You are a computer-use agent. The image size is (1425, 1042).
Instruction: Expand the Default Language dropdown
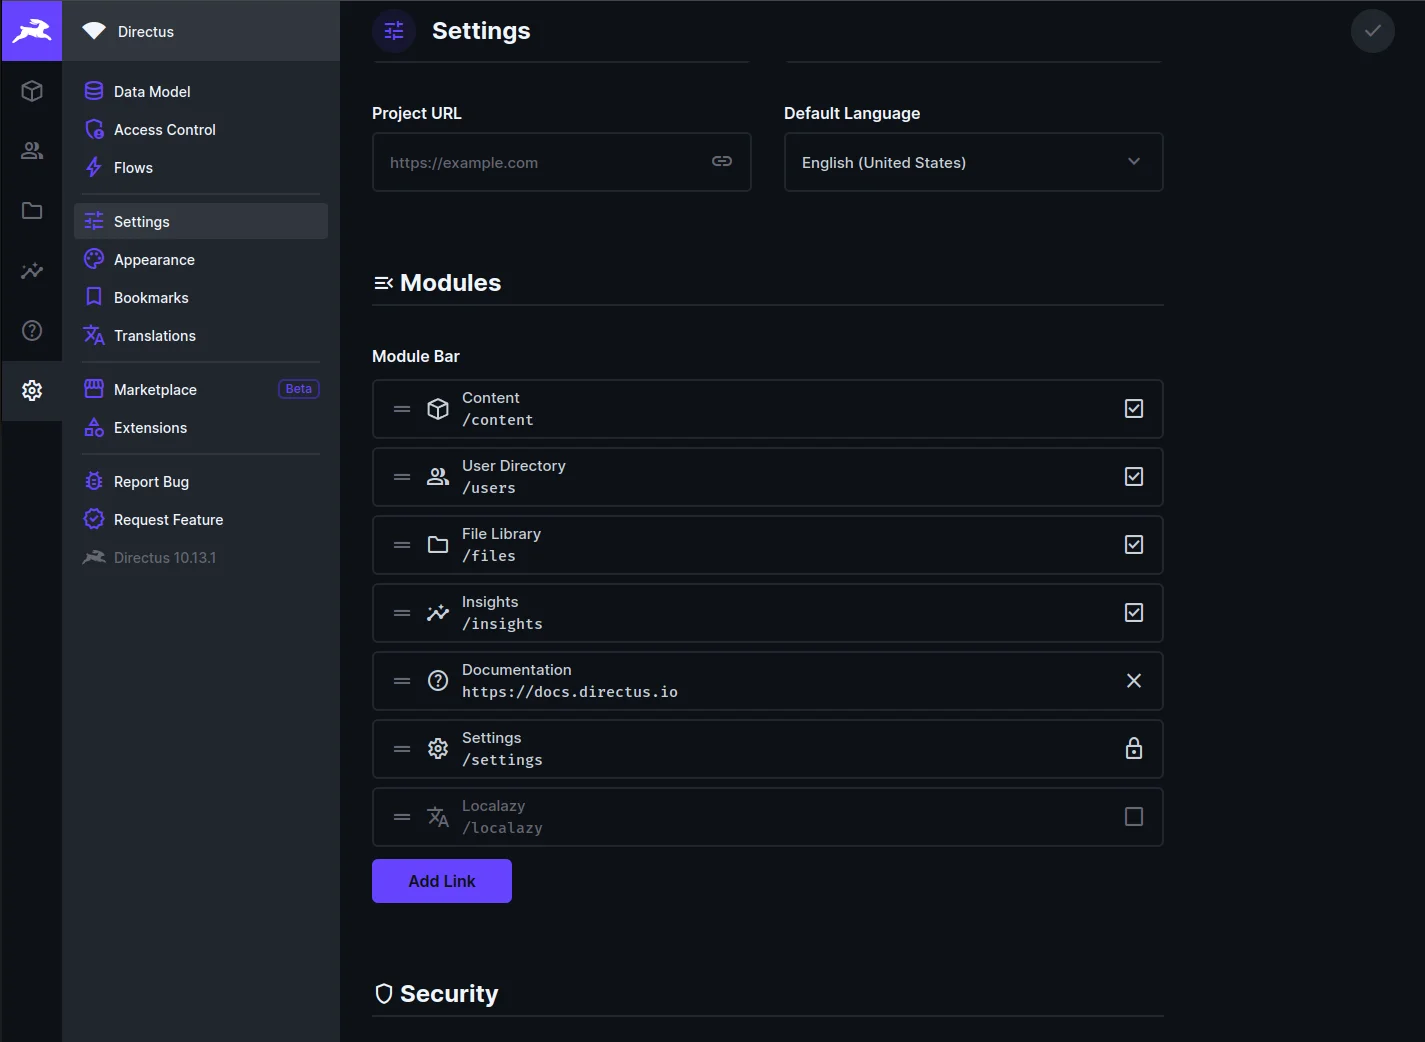pos(973,162)
